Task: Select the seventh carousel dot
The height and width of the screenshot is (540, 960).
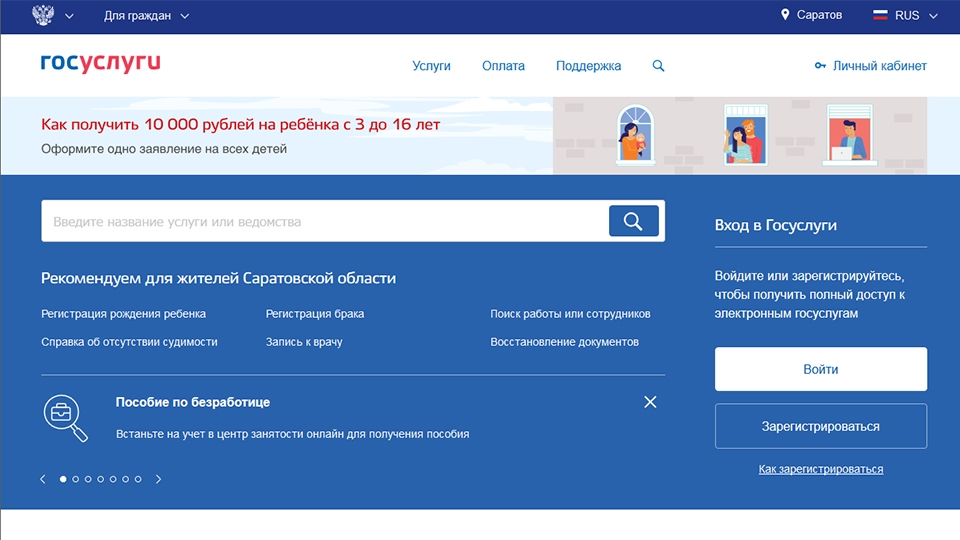Action: tap(138, 479)
